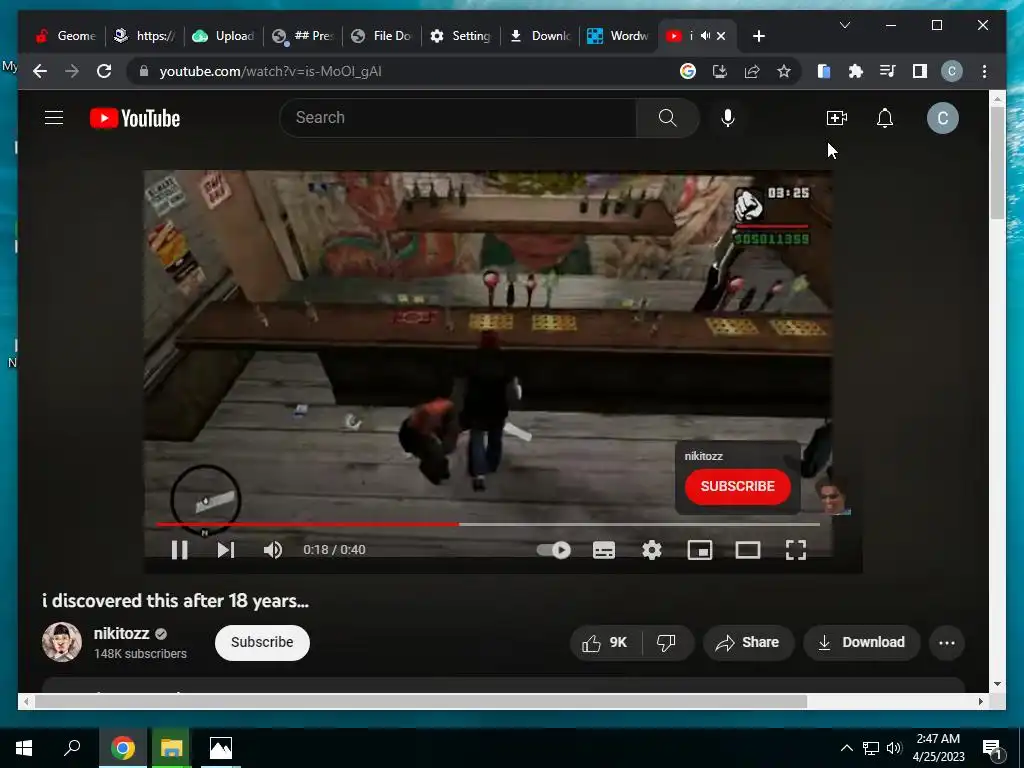The width and height of the screenshot is (1024, 768).
Task: Click the horizontal page scrollbar
Action: (421, 701)
